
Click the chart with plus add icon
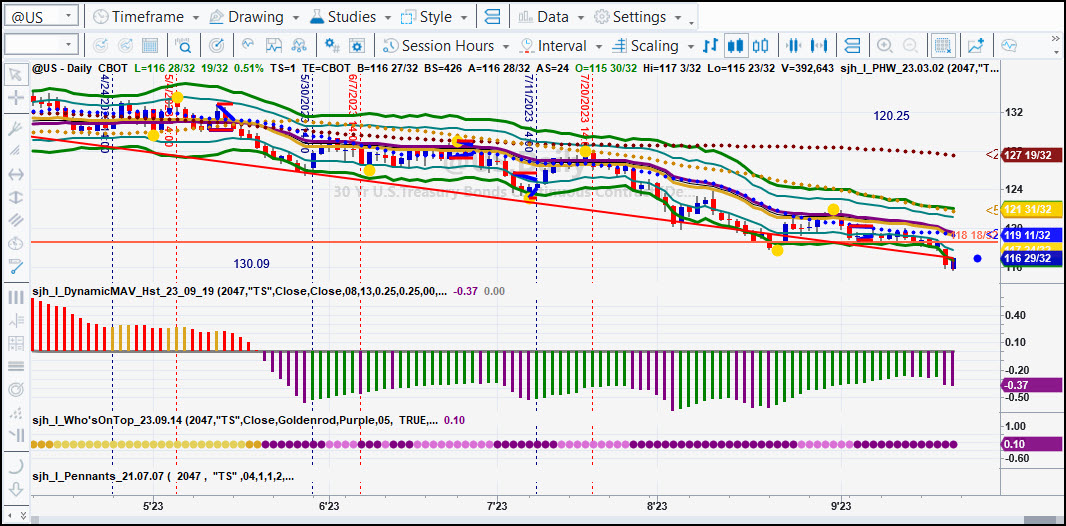tap(976, 46)
